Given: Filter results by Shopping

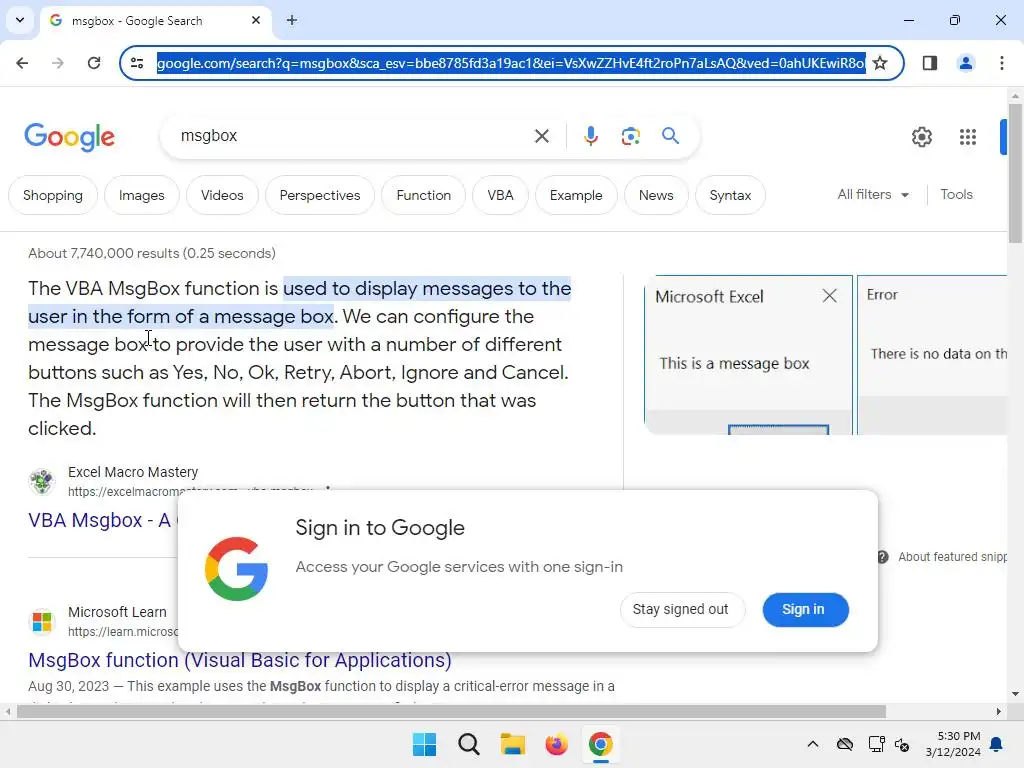Looking at the screenshot, I should point(53,195).
